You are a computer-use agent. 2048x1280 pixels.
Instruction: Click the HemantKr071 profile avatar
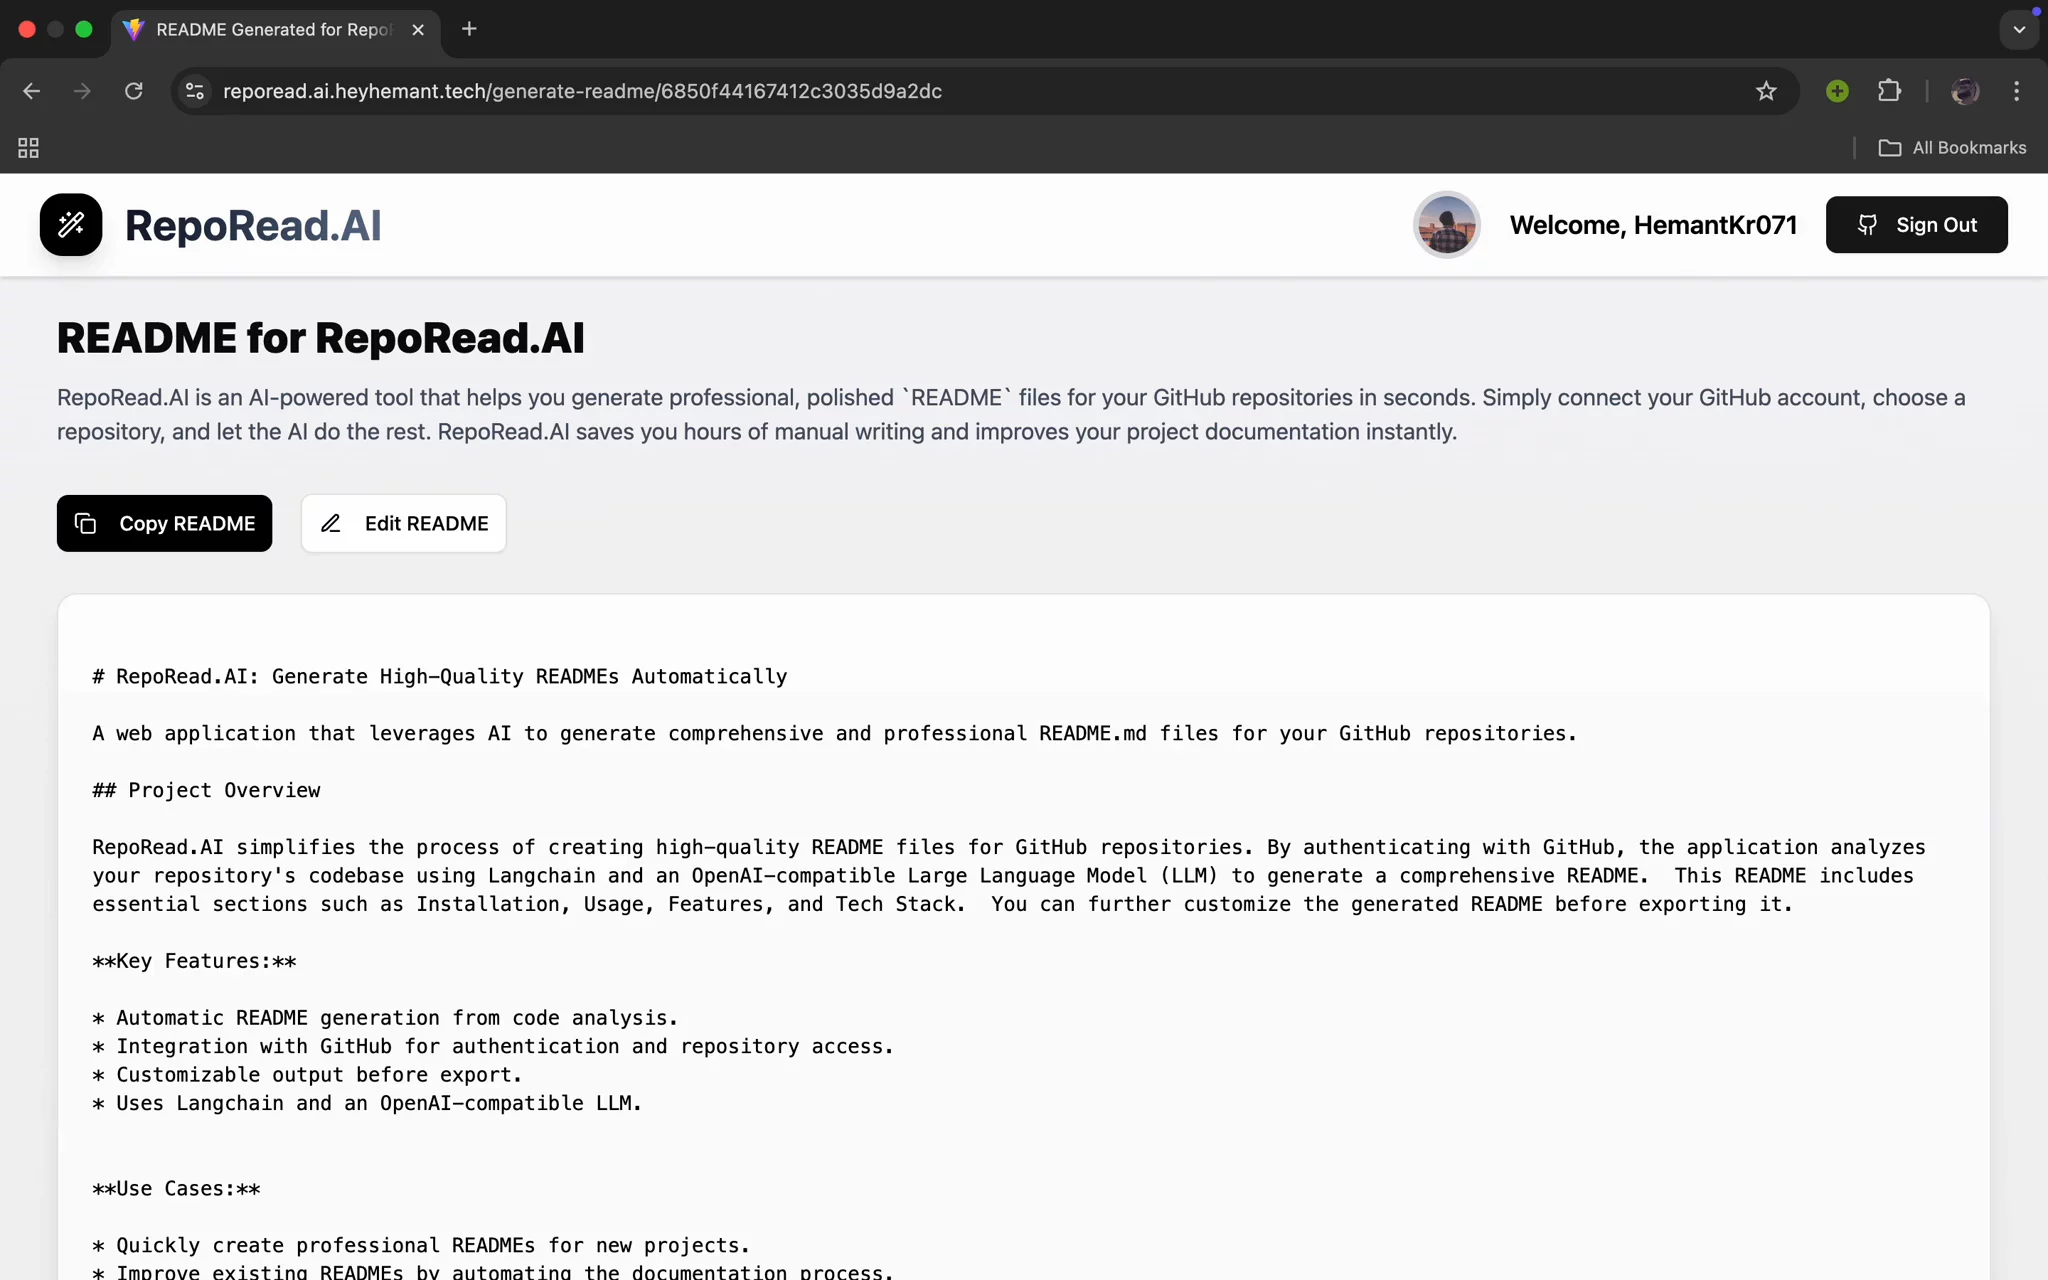[1446, 225]
